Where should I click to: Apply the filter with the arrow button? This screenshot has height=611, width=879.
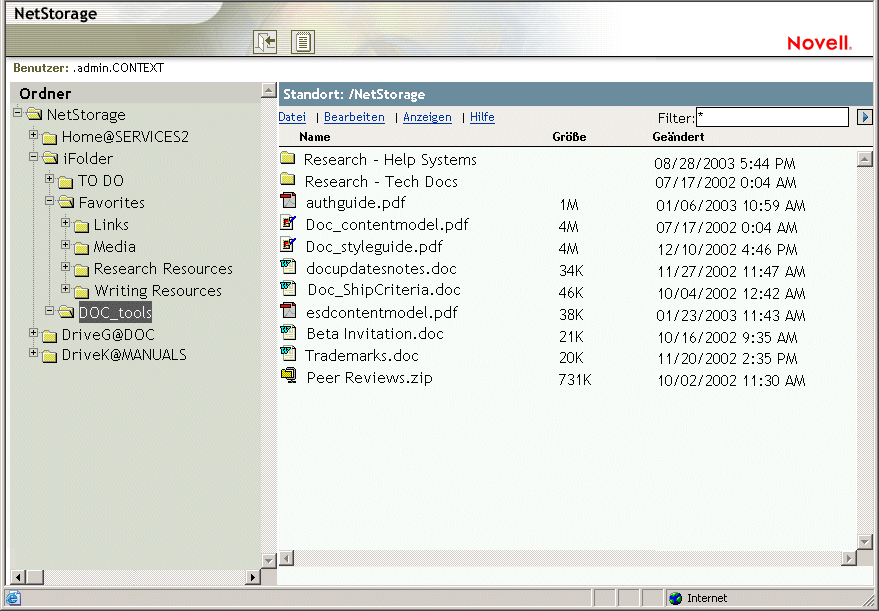click(864, 118)
